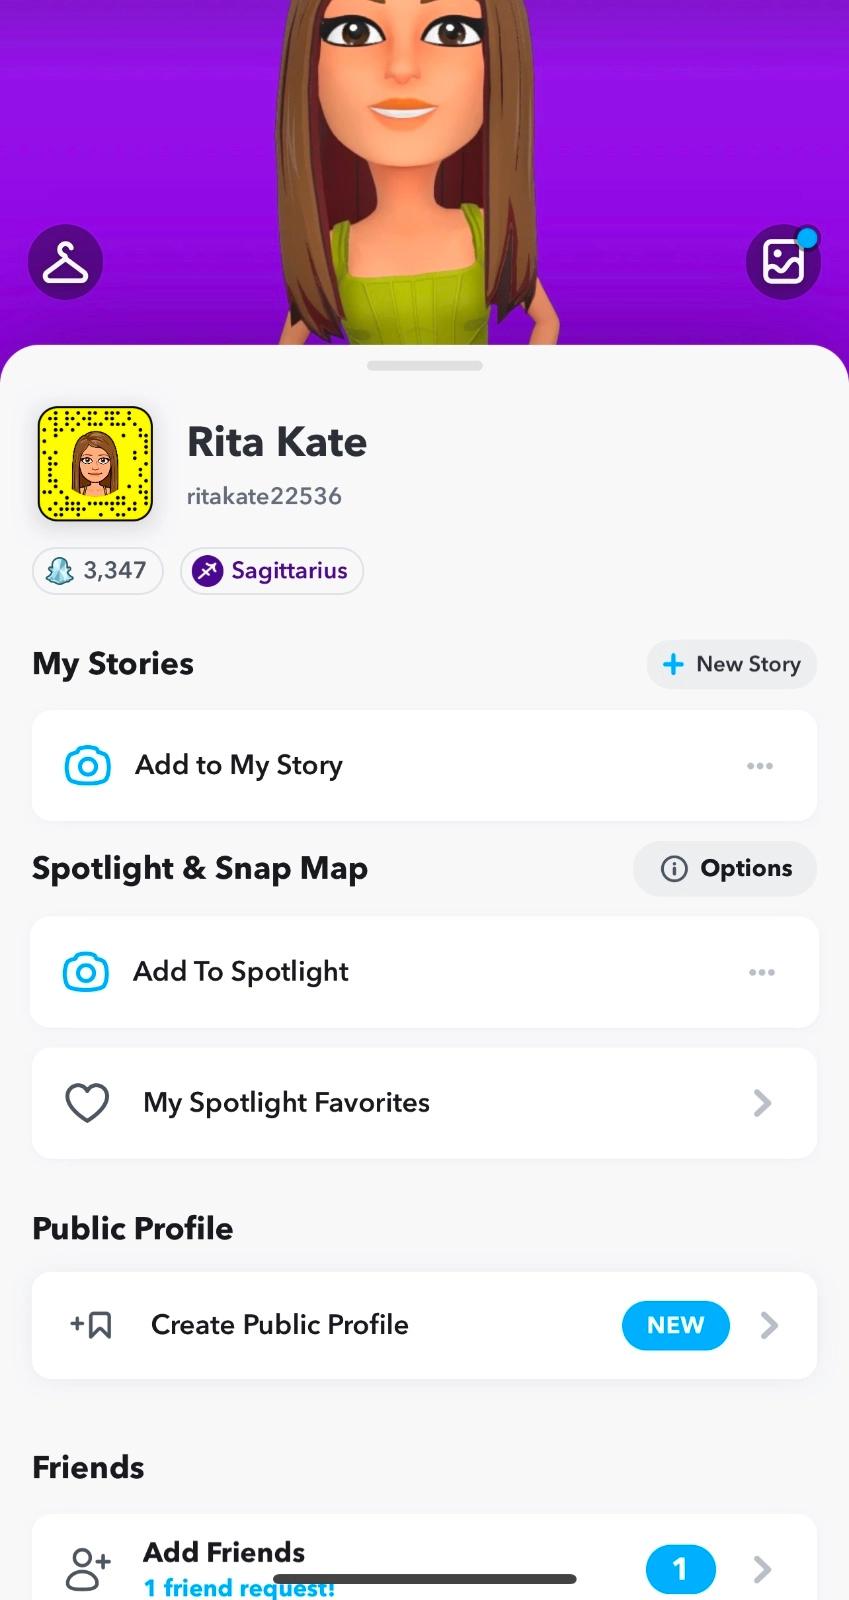
Task: Tap the NEW badge on Public Profile
Action: tap(675, 1325)
